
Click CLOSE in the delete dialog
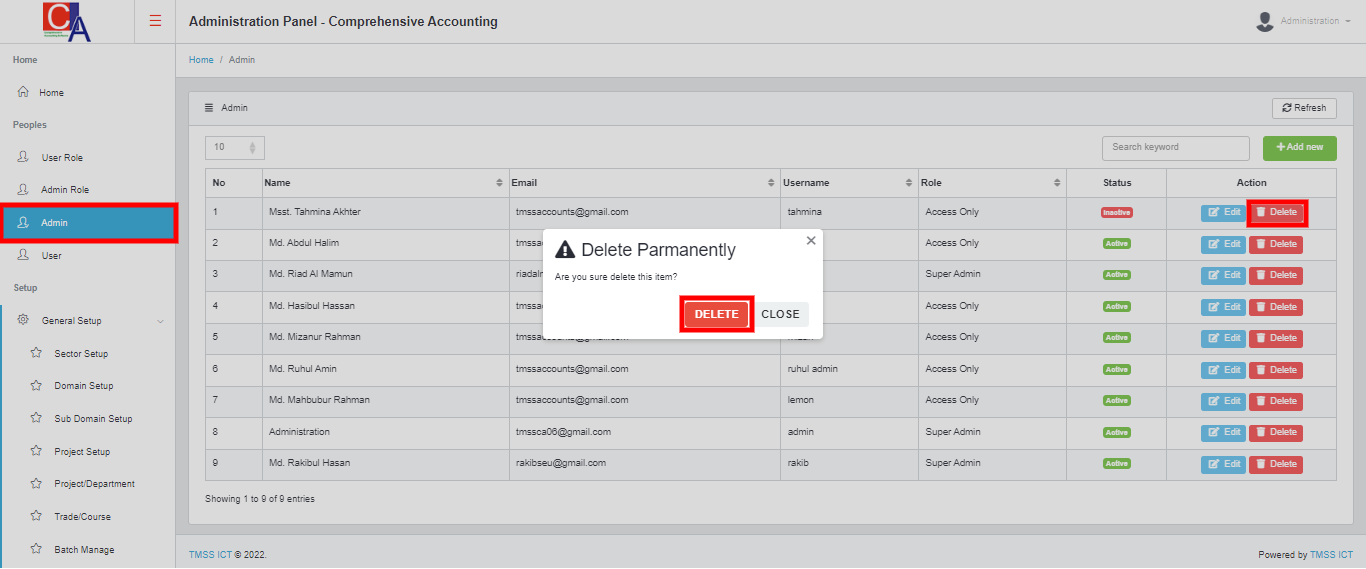click(781, 314)
